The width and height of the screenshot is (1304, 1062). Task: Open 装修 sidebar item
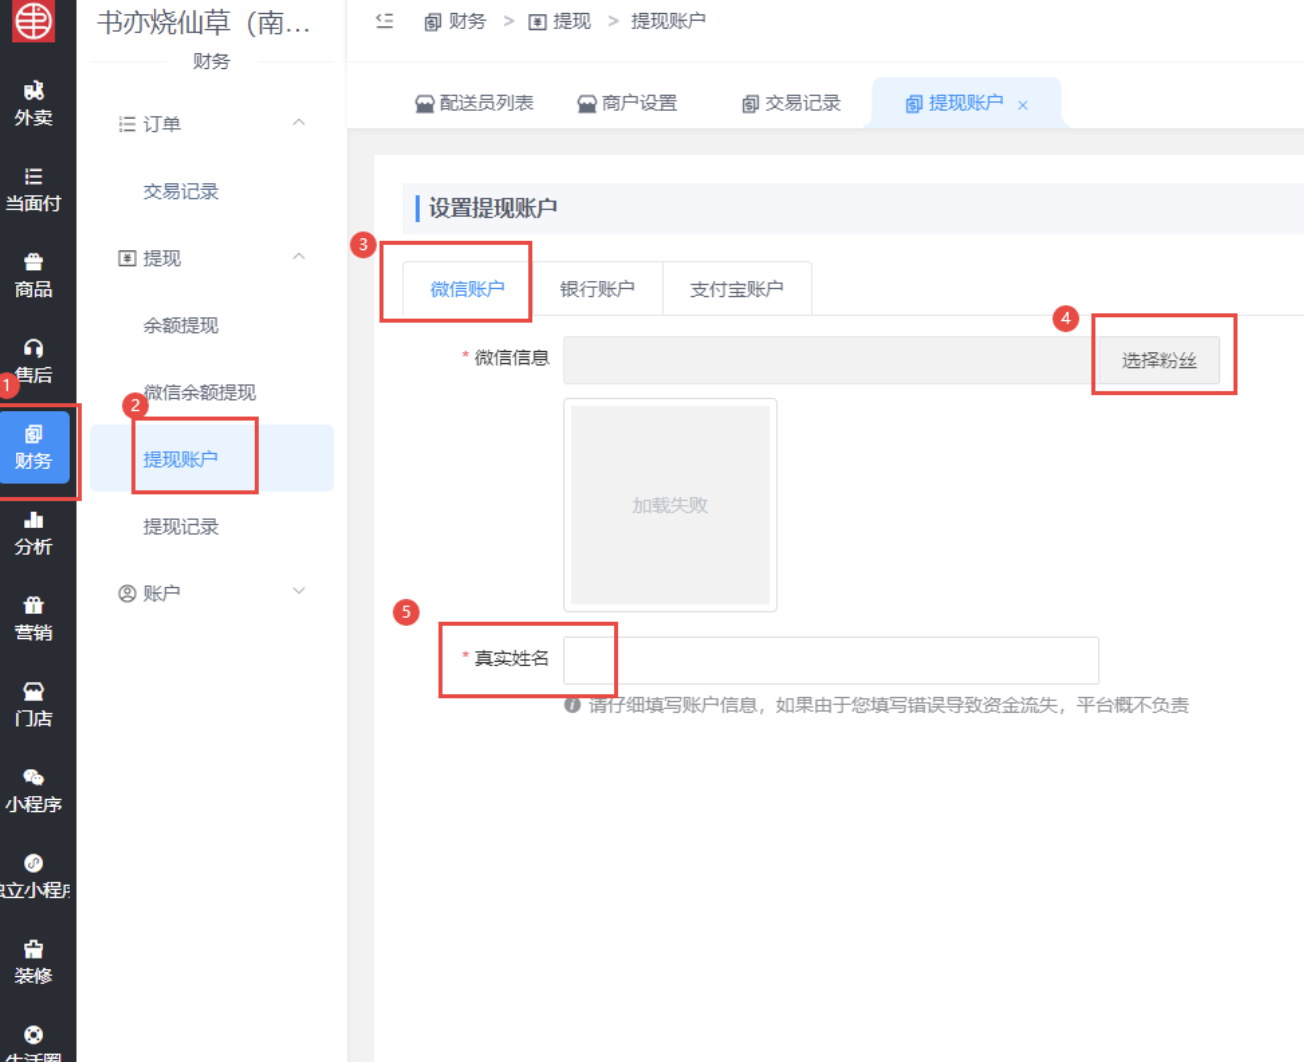coord(33,963)
